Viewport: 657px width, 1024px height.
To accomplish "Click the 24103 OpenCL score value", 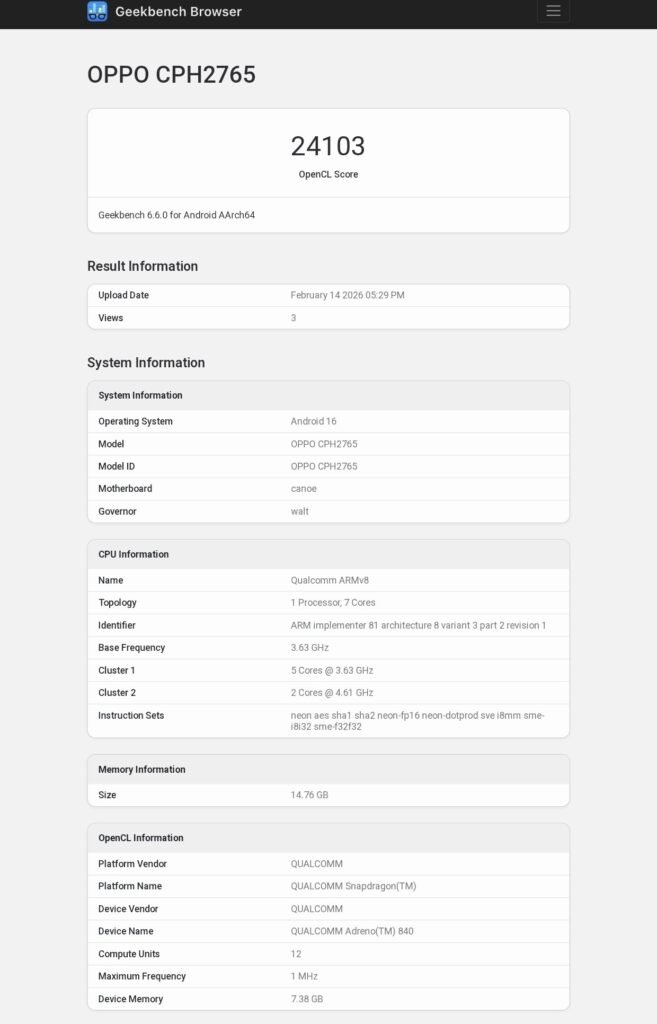I will pyautogui.click(x=328, y=145).
